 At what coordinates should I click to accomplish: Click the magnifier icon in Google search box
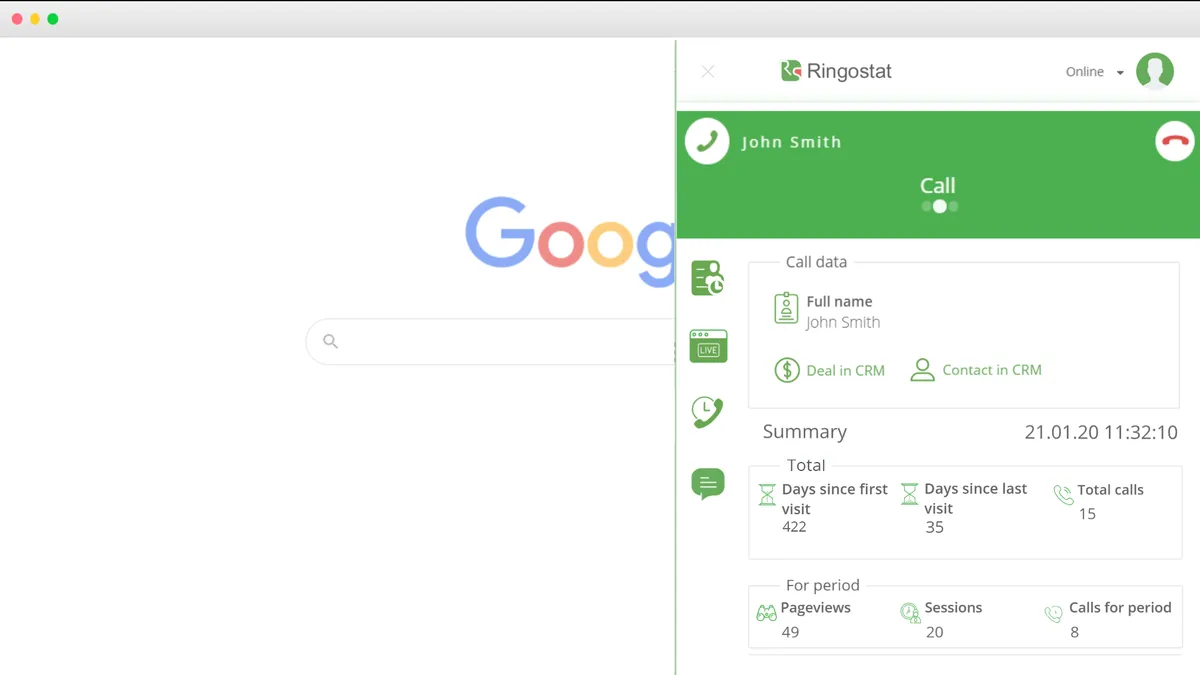[x=331, y=341]
